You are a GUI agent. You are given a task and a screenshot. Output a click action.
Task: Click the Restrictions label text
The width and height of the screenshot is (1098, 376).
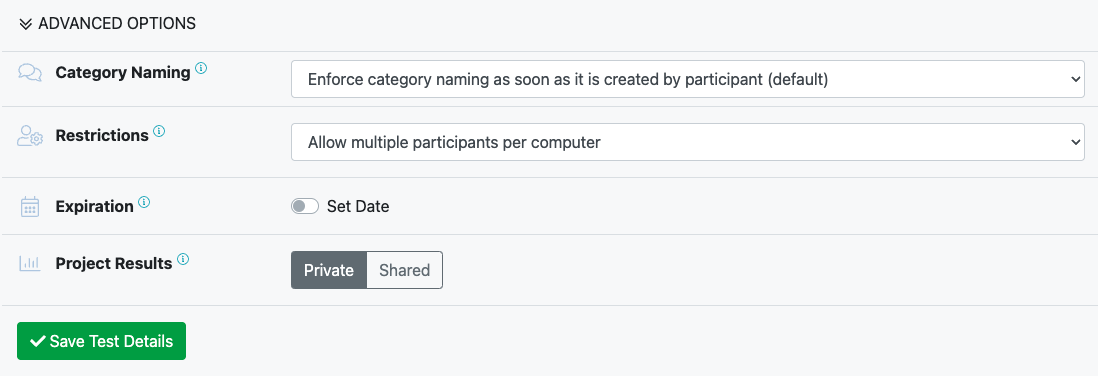(x=102, y=136)
